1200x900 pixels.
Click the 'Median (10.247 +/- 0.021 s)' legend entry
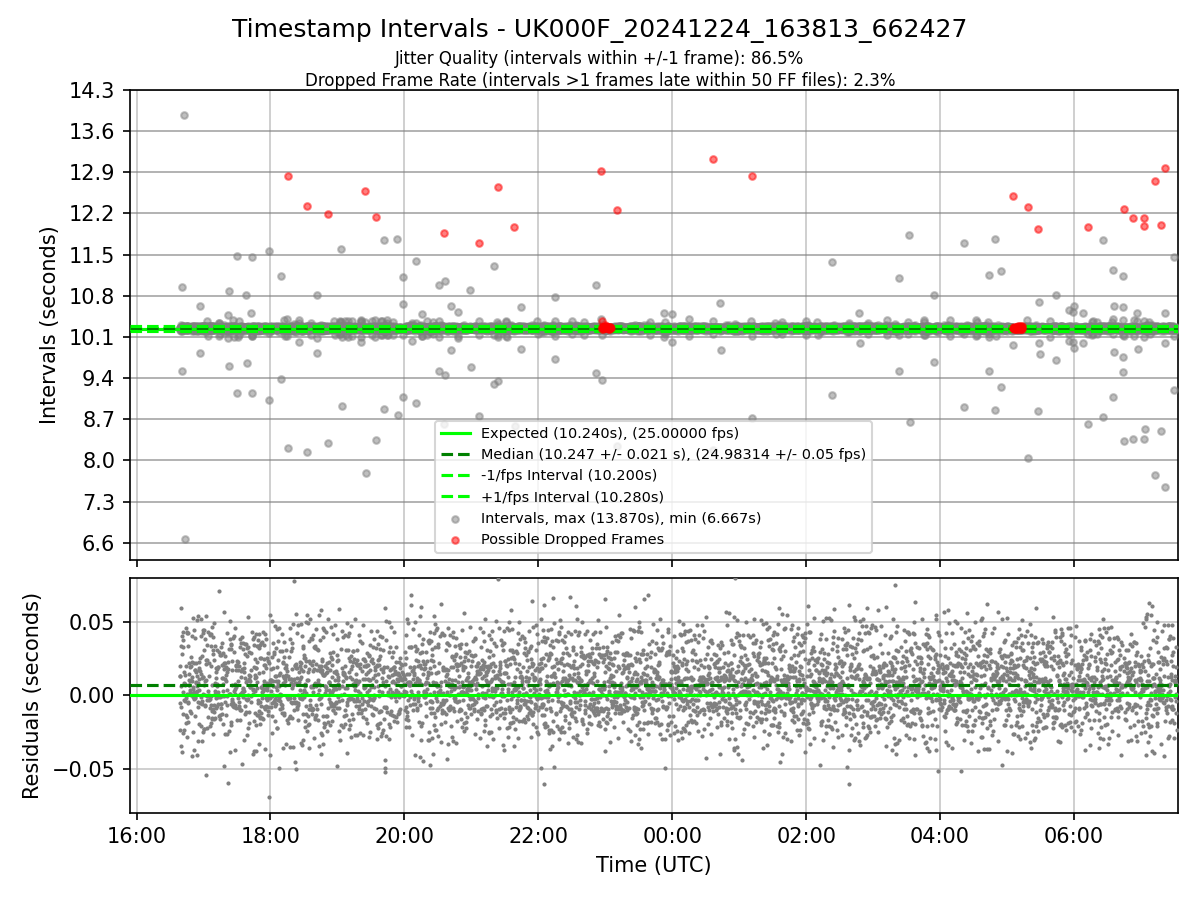click(673, 454)
